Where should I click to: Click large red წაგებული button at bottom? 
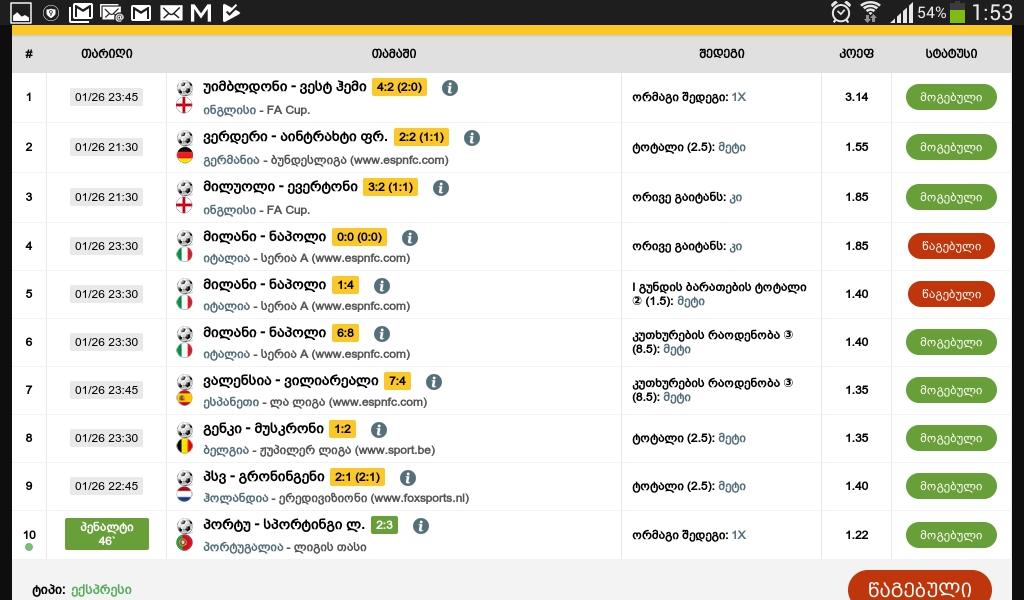coord(920,587)
